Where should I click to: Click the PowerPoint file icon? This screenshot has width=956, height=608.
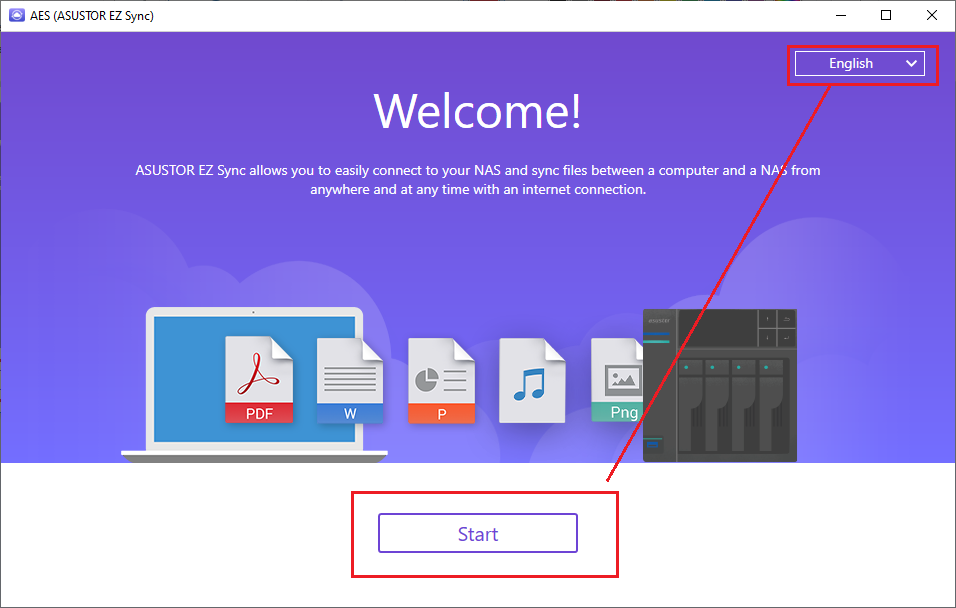pos(441,381)
